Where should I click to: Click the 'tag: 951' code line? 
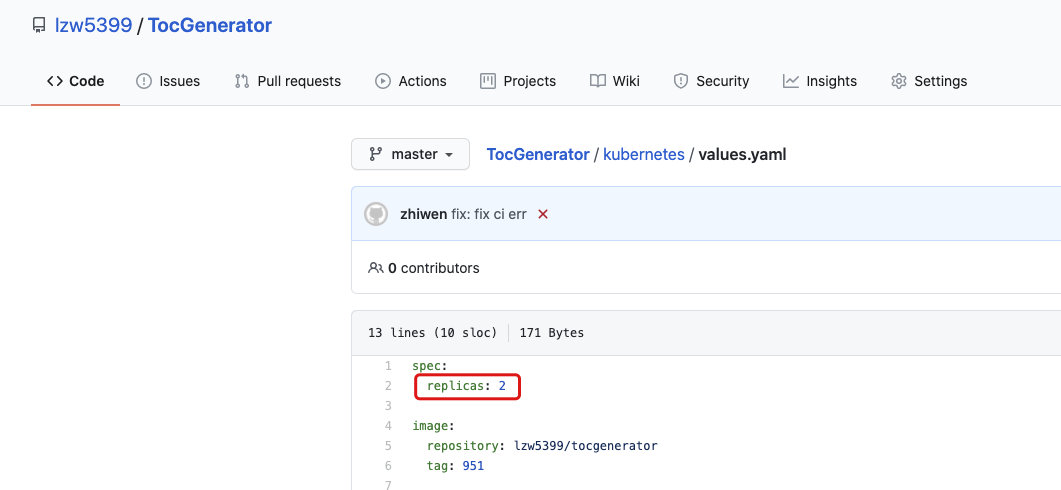point(455,466)
